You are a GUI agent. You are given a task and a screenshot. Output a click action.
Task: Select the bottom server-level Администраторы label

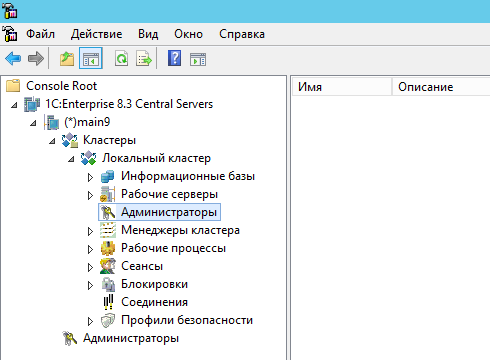[131, 338]
